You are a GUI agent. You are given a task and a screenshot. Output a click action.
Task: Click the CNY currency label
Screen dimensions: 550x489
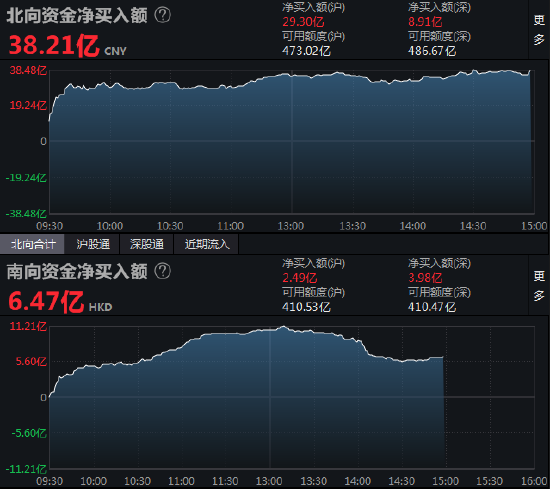[115, 51]
